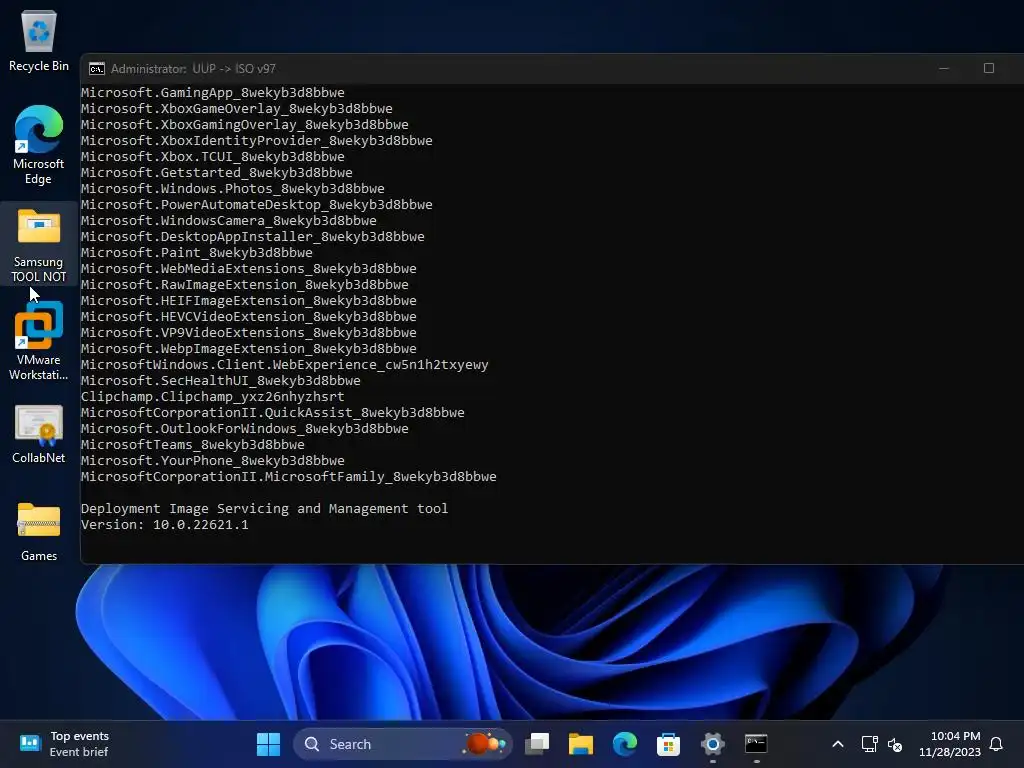Click the Microsoft.PowerAutomateDesktop line

257,204
